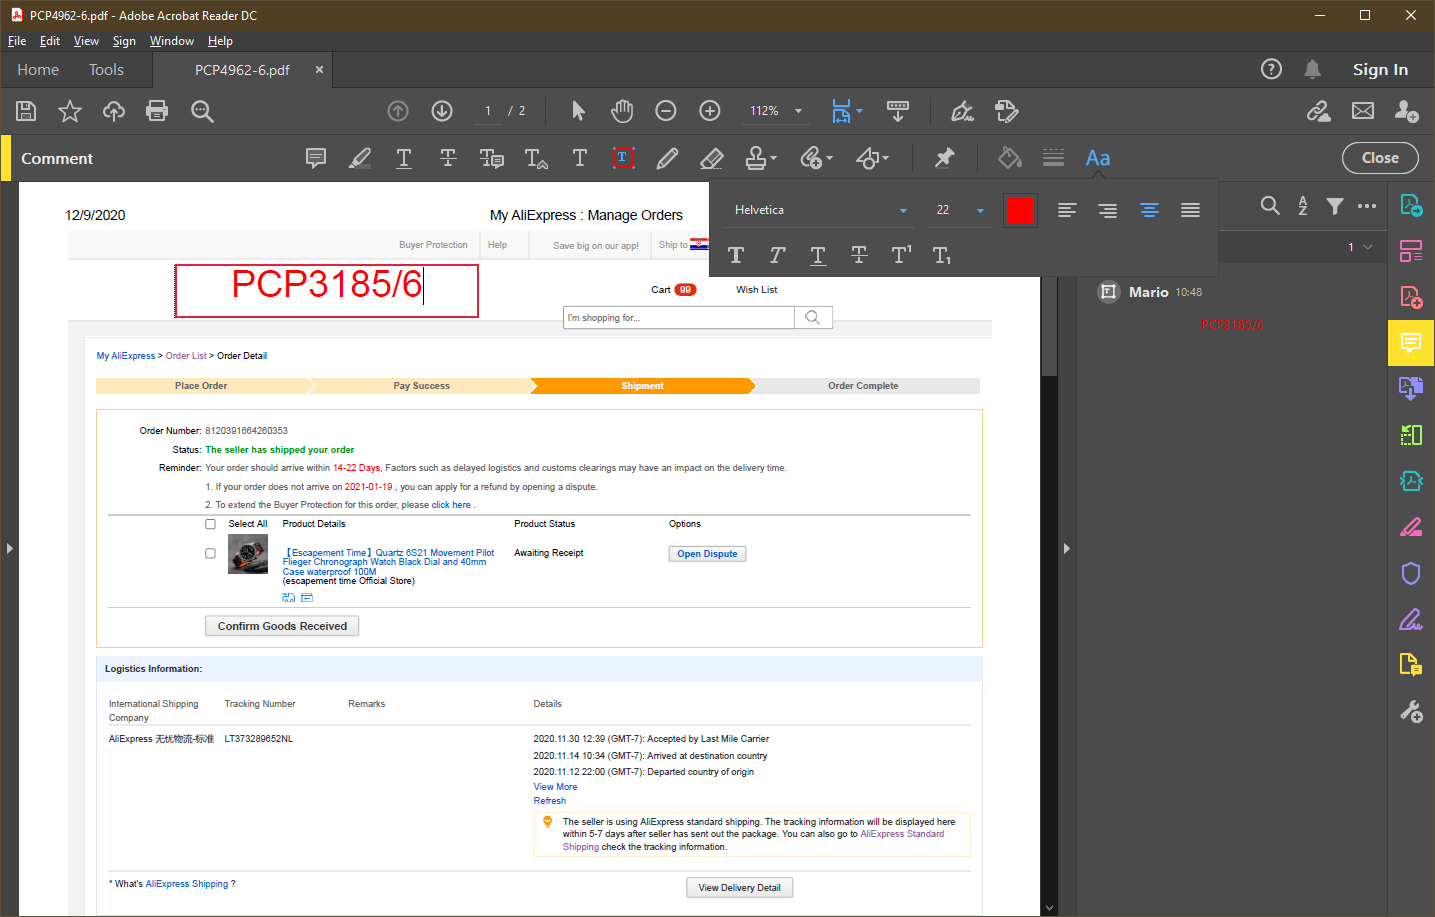Collapse the page 1 comments group
1435x917 pixels.
1368,247
